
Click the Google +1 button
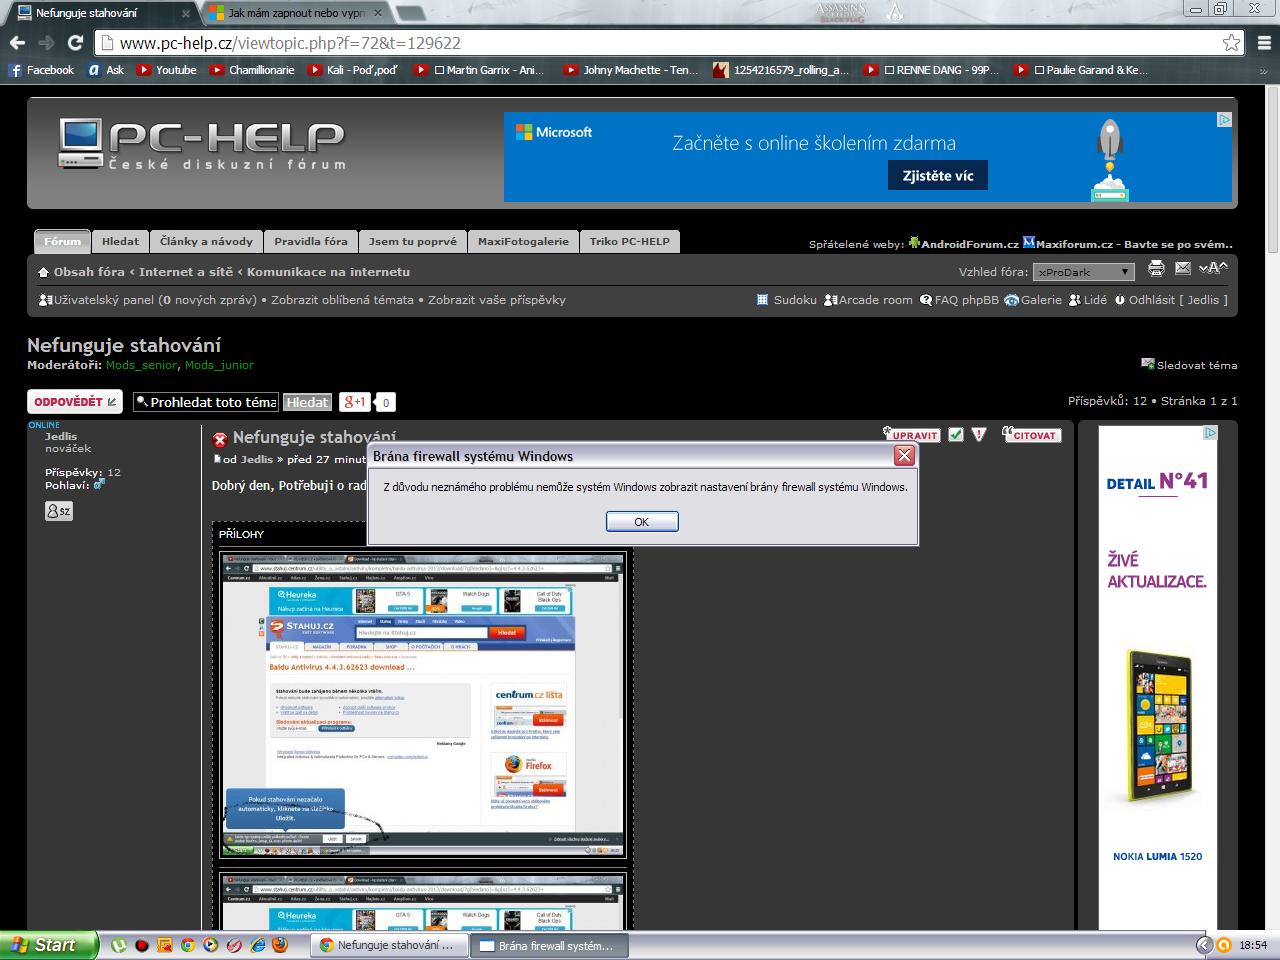[x=354, y=402]
